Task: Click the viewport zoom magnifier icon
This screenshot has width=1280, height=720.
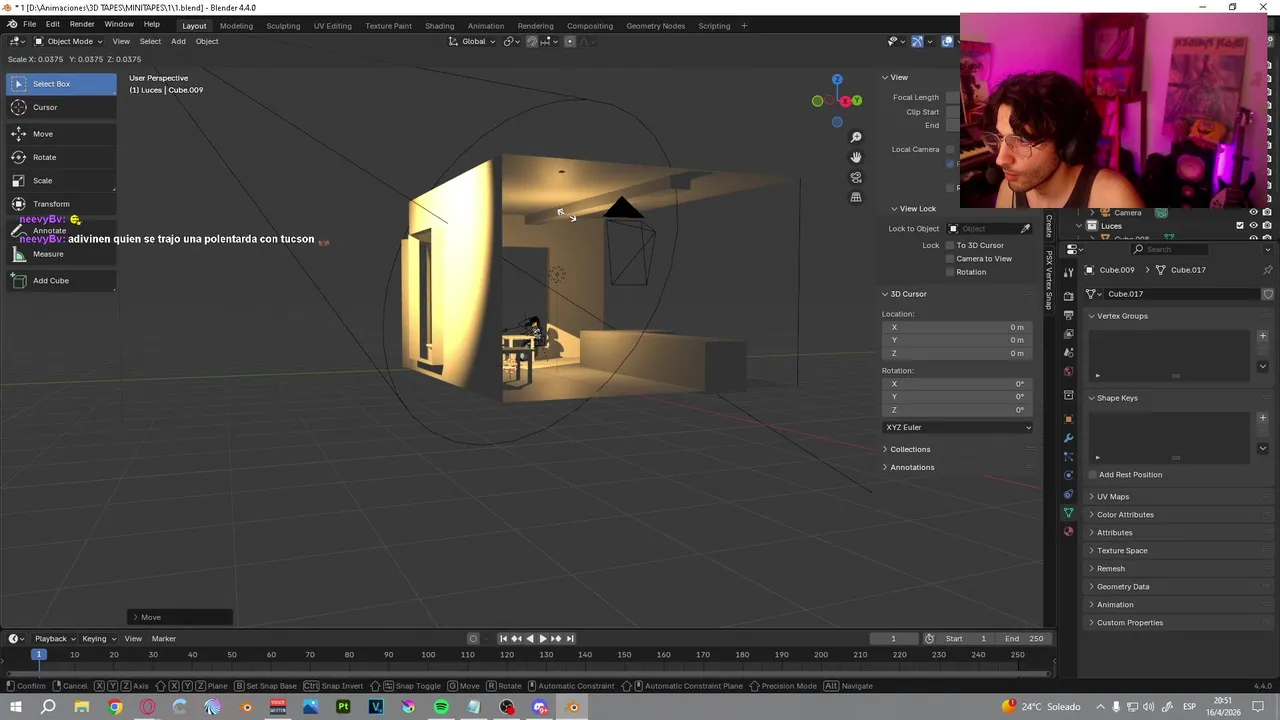Action: 856,137
